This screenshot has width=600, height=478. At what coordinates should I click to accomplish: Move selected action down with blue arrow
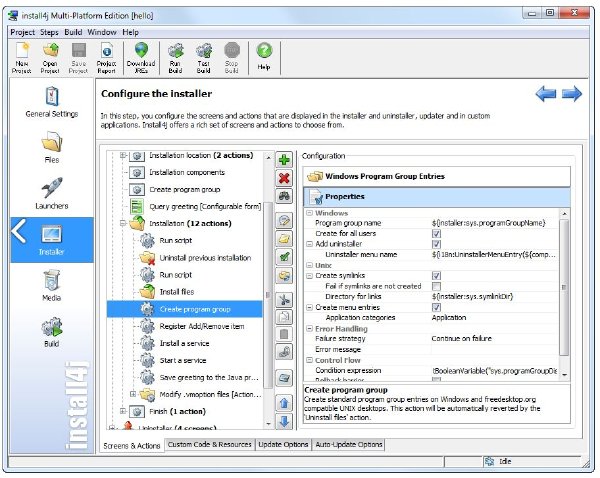click(x=284, y=421)
